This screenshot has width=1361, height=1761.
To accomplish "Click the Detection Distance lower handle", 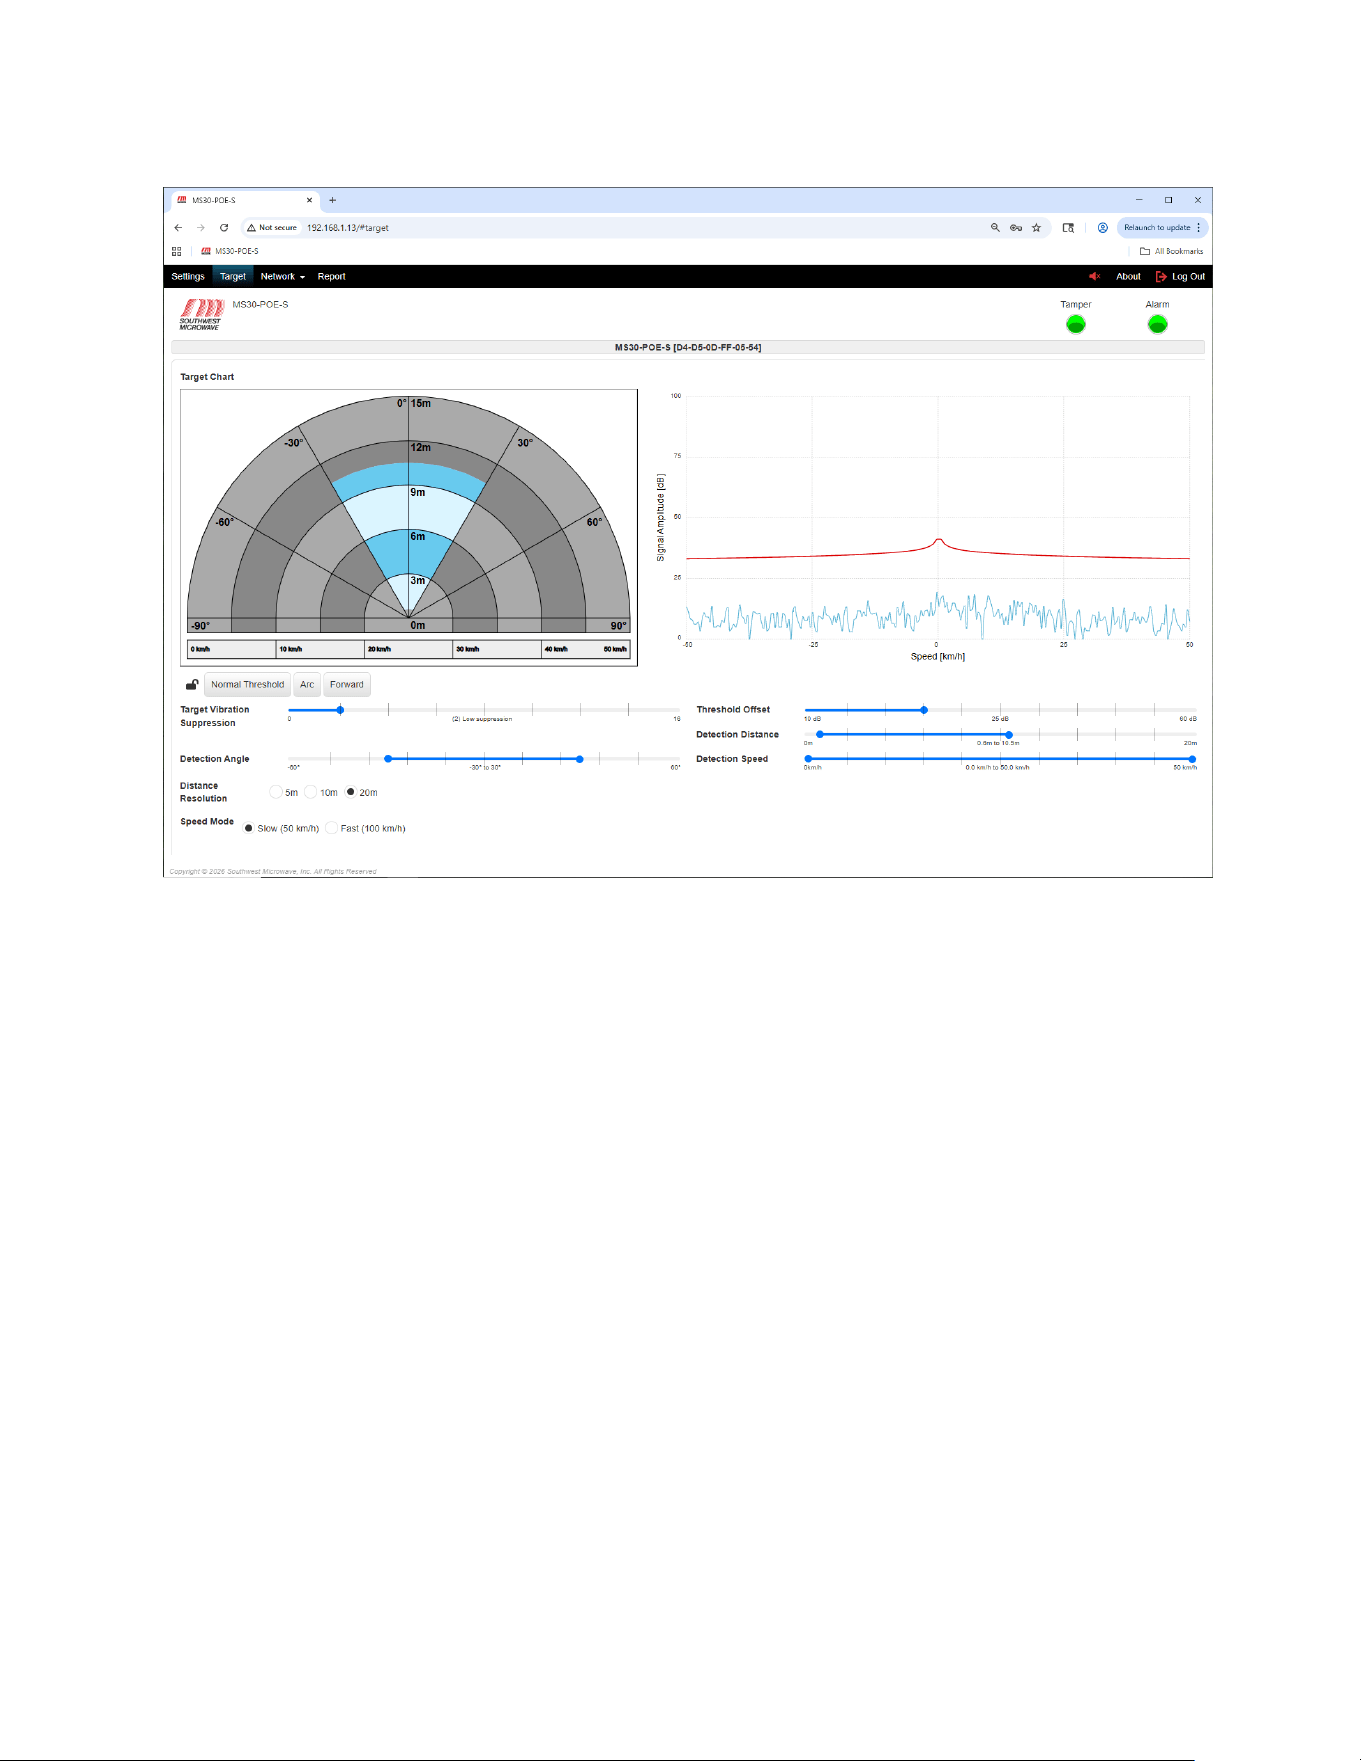I will (820, 735).
